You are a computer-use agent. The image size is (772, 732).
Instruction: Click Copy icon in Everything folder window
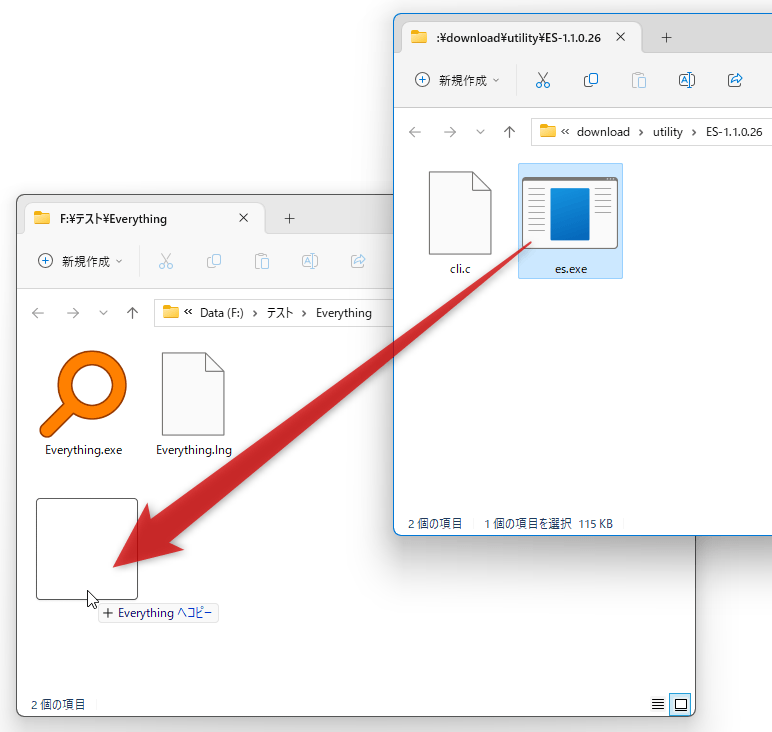[x=214, y=261]
